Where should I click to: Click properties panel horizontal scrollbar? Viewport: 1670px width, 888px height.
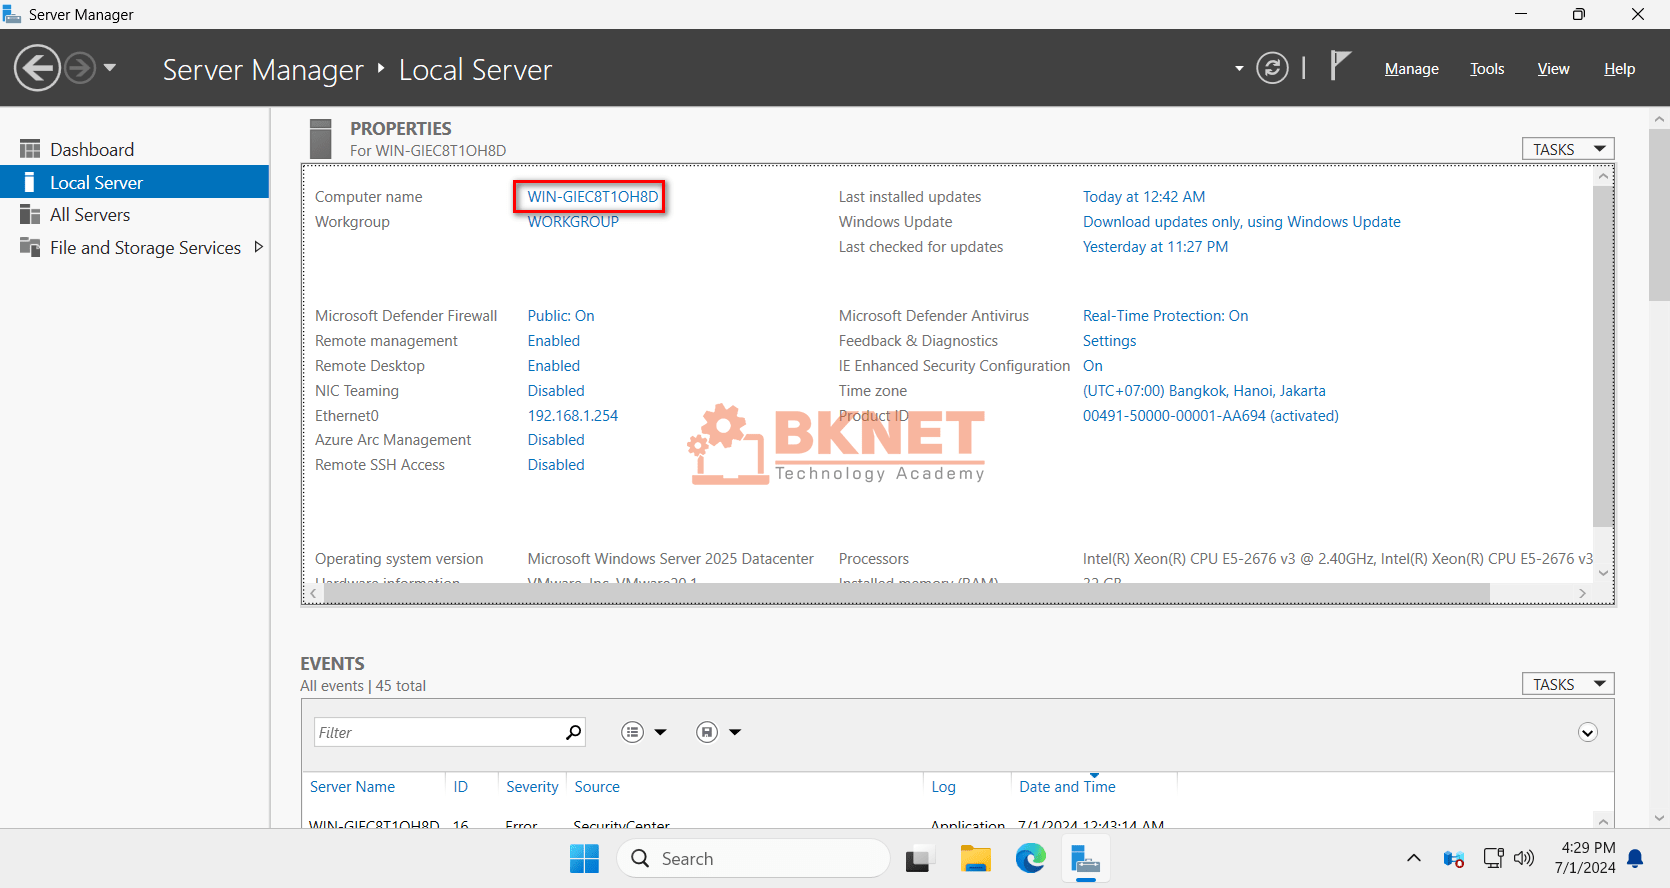[x=906, y=593]
